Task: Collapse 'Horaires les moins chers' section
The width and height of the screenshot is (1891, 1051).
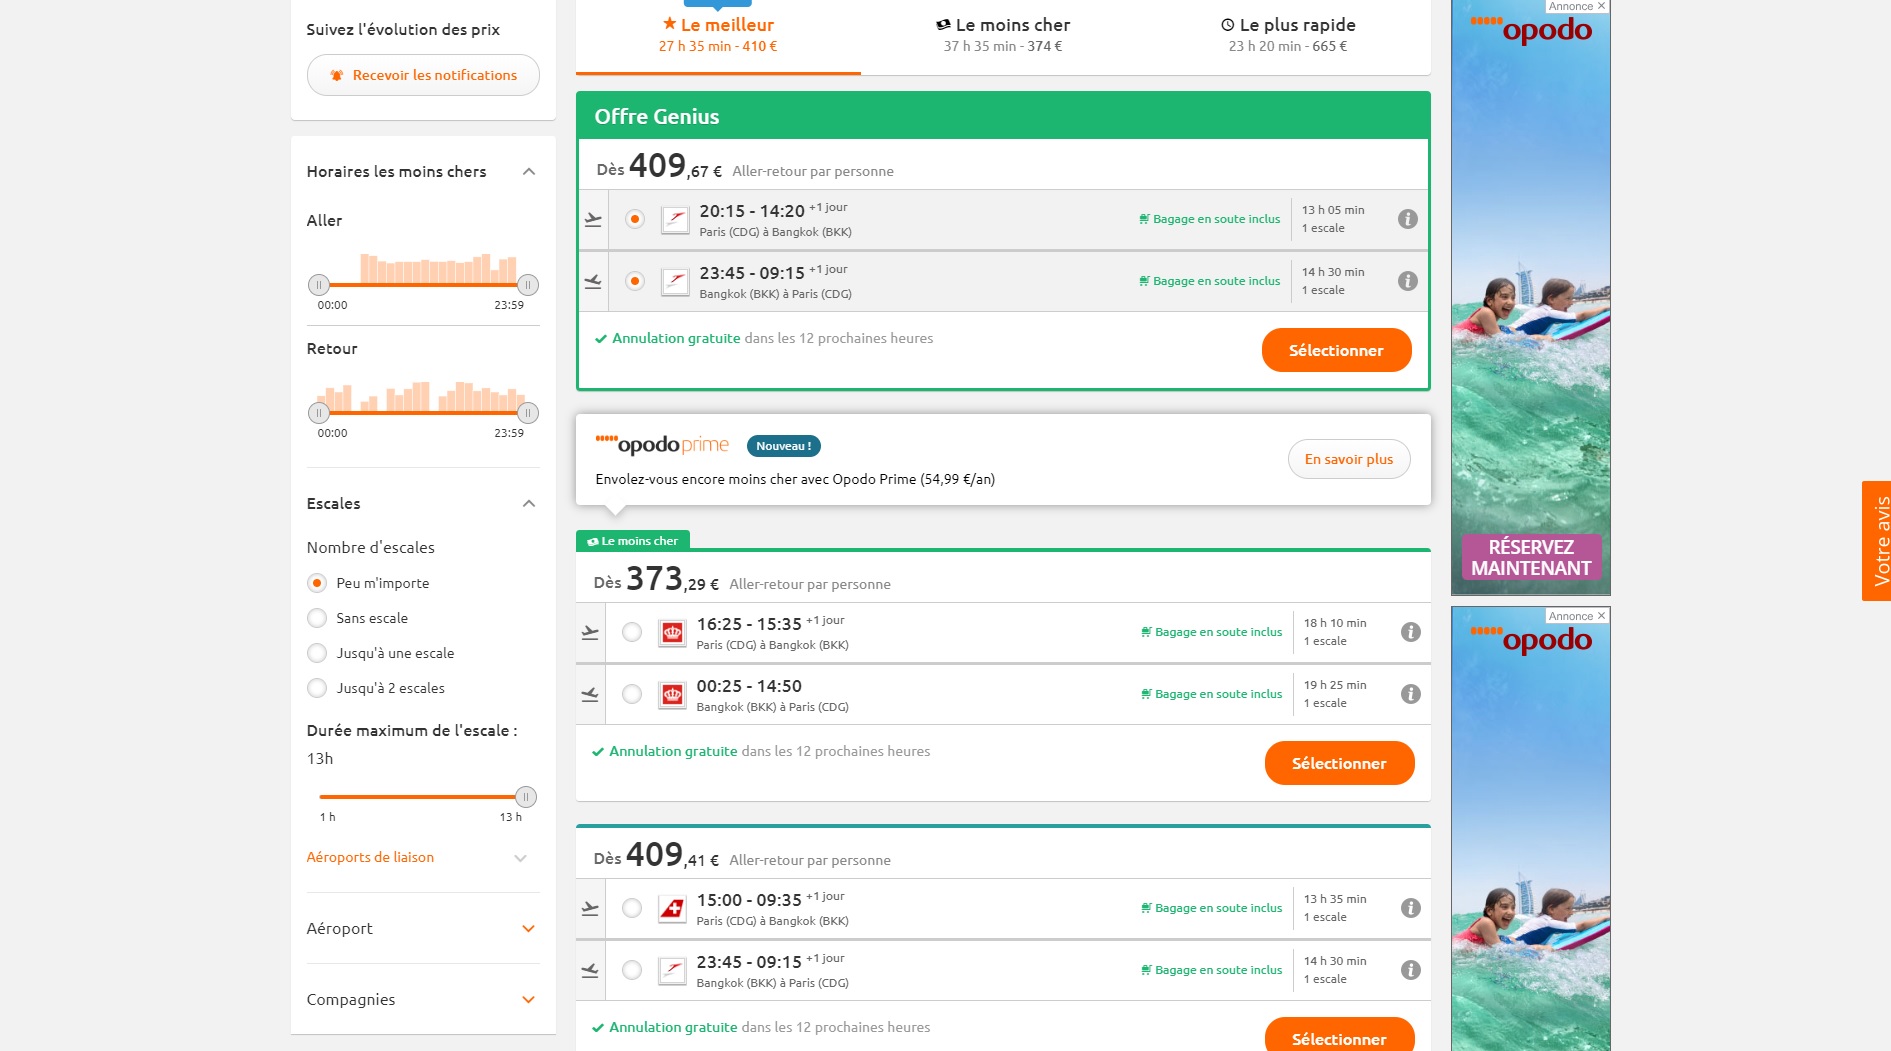Action: coord(529,172)
